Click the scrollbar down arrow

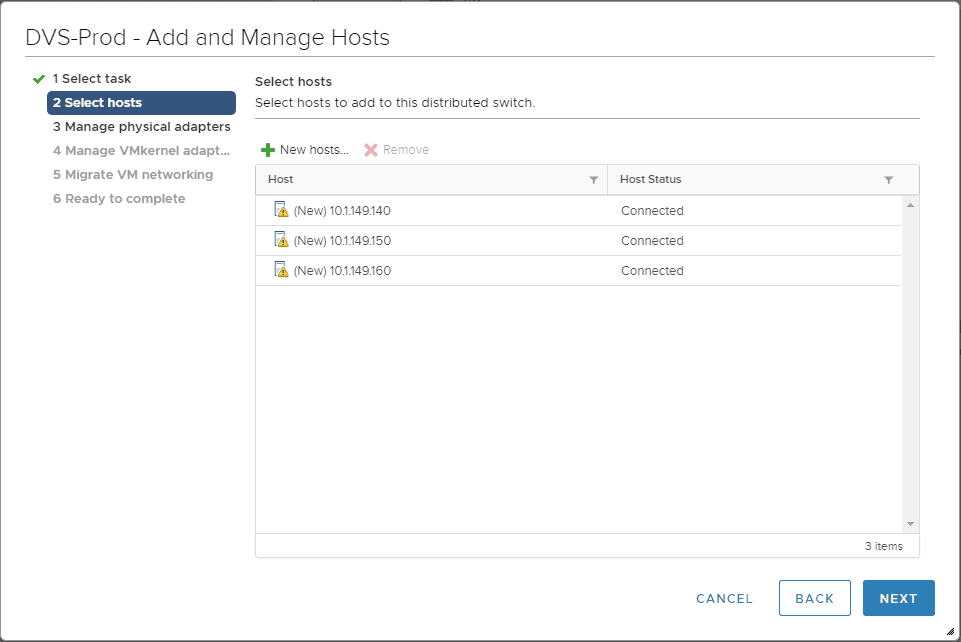pyautogui.click(x=910, y=522)
